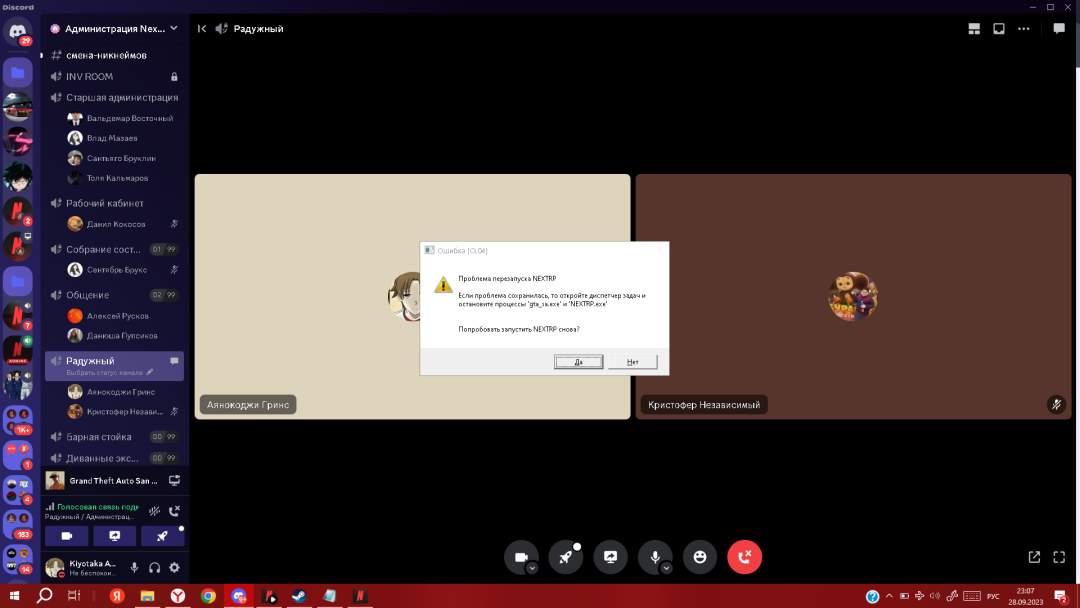Open user settings gear

(174, 567)
